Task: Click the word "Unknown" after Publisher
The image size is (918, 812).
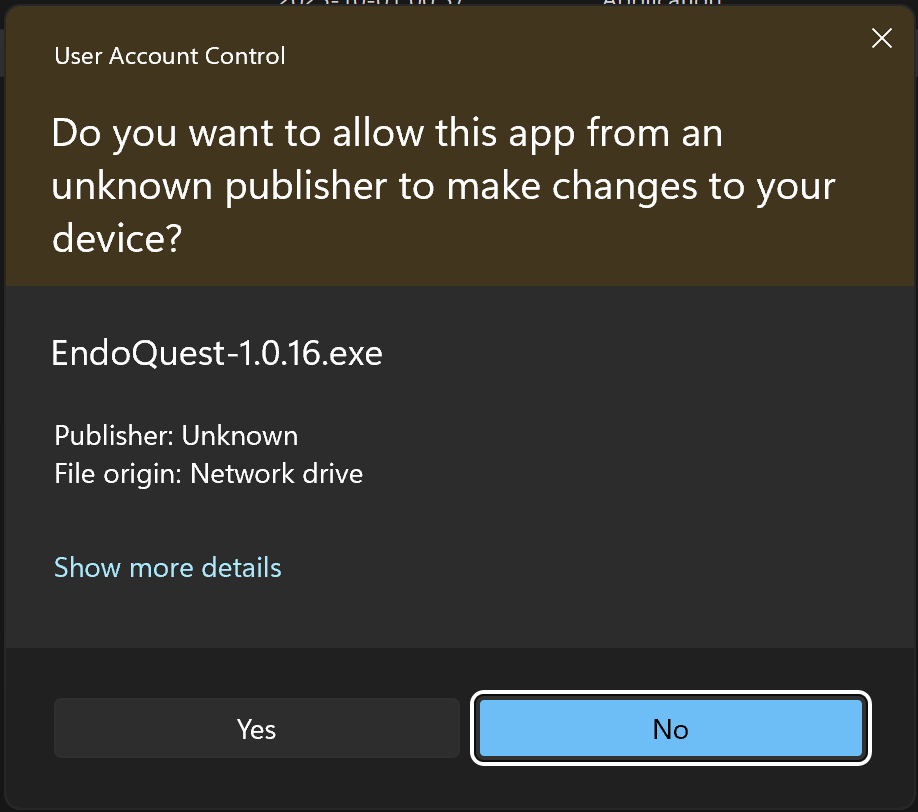Action: 240,436
